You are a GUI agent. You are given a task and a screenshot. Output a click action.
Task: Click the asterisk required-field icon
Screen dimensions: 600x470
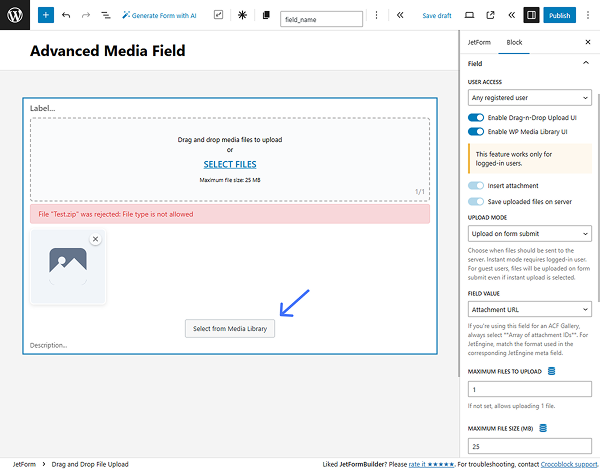click(x=242, y=15)
